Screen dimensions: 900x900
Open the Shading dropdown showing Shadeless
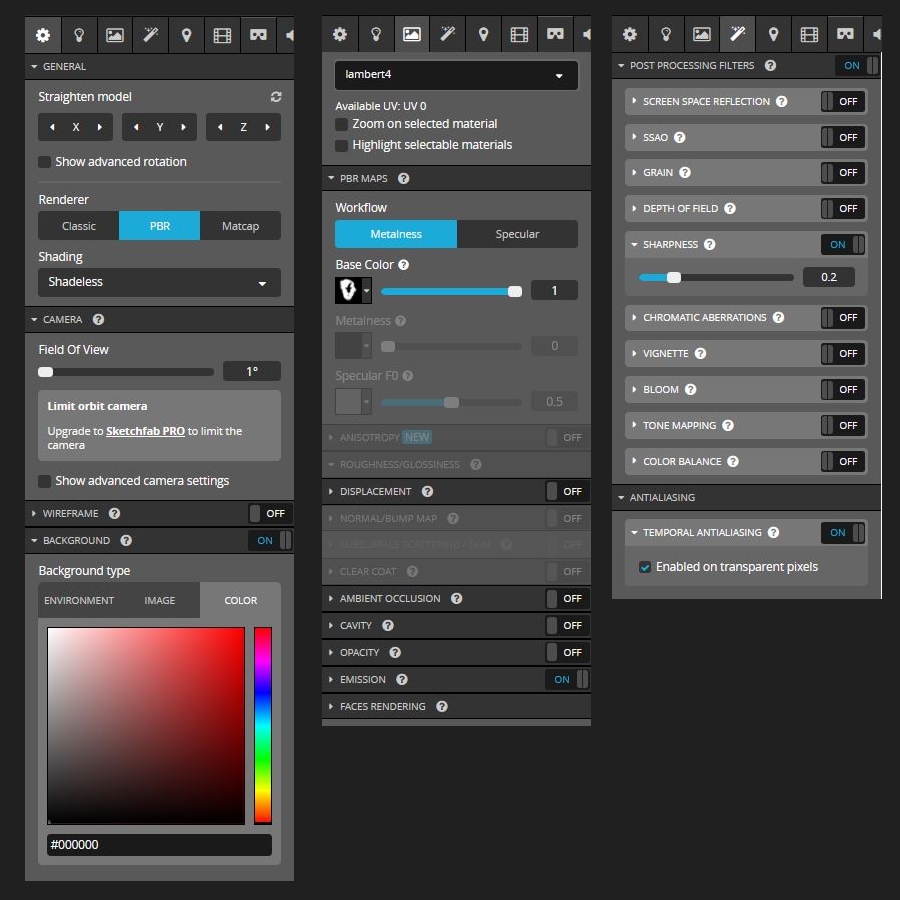tap(159, 282)
